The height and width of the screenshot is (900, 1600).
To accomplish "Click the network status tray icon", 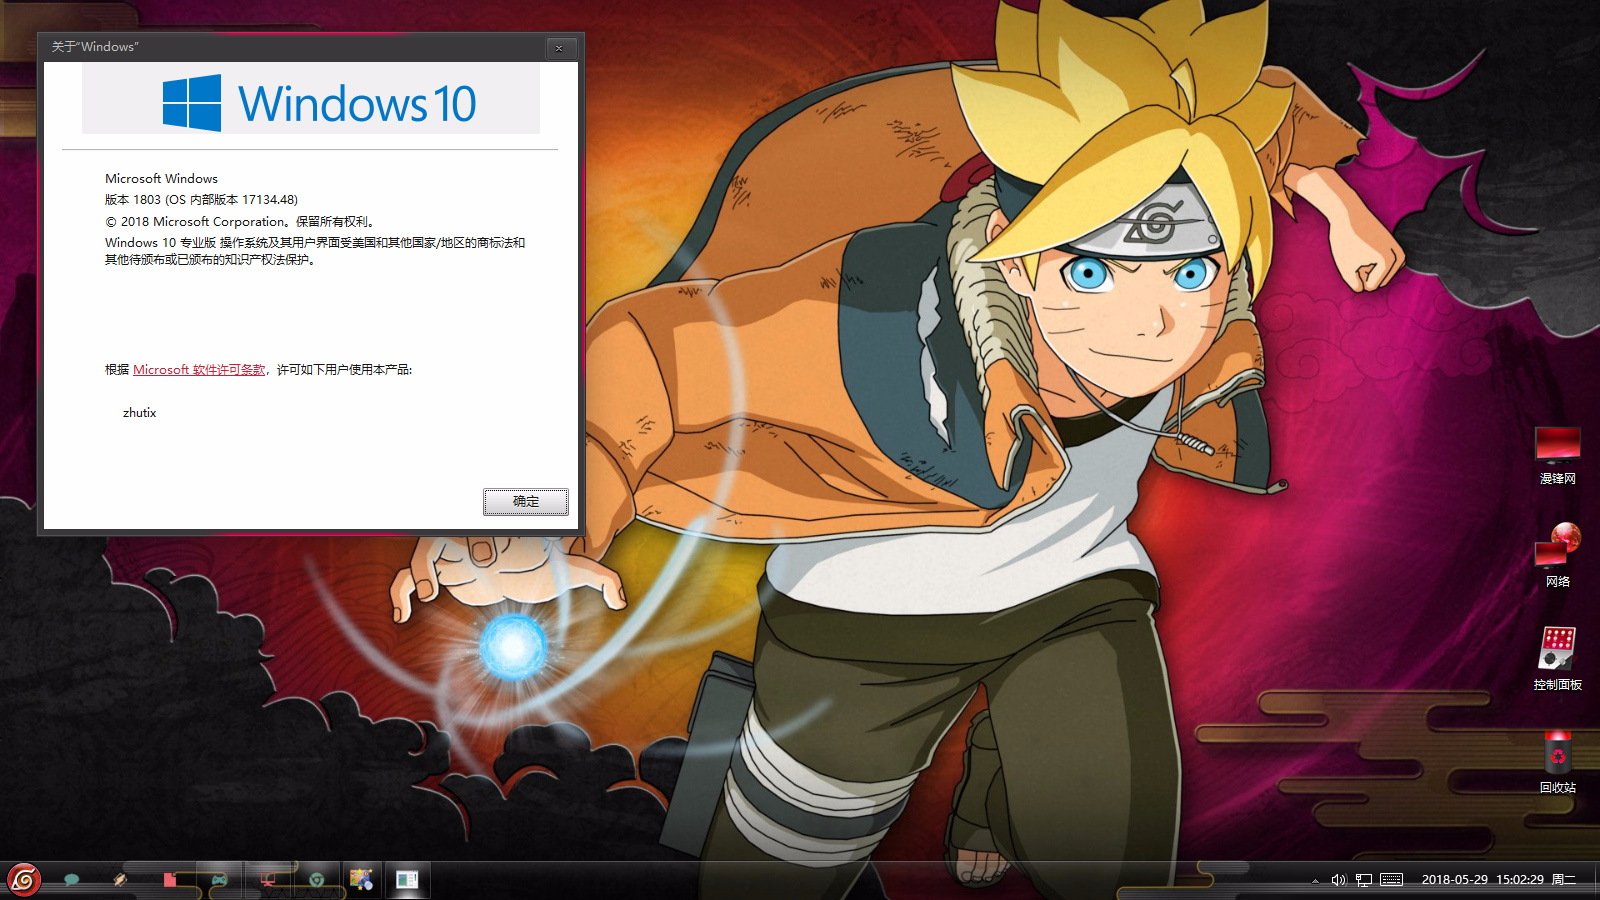I will (1364, 880).
